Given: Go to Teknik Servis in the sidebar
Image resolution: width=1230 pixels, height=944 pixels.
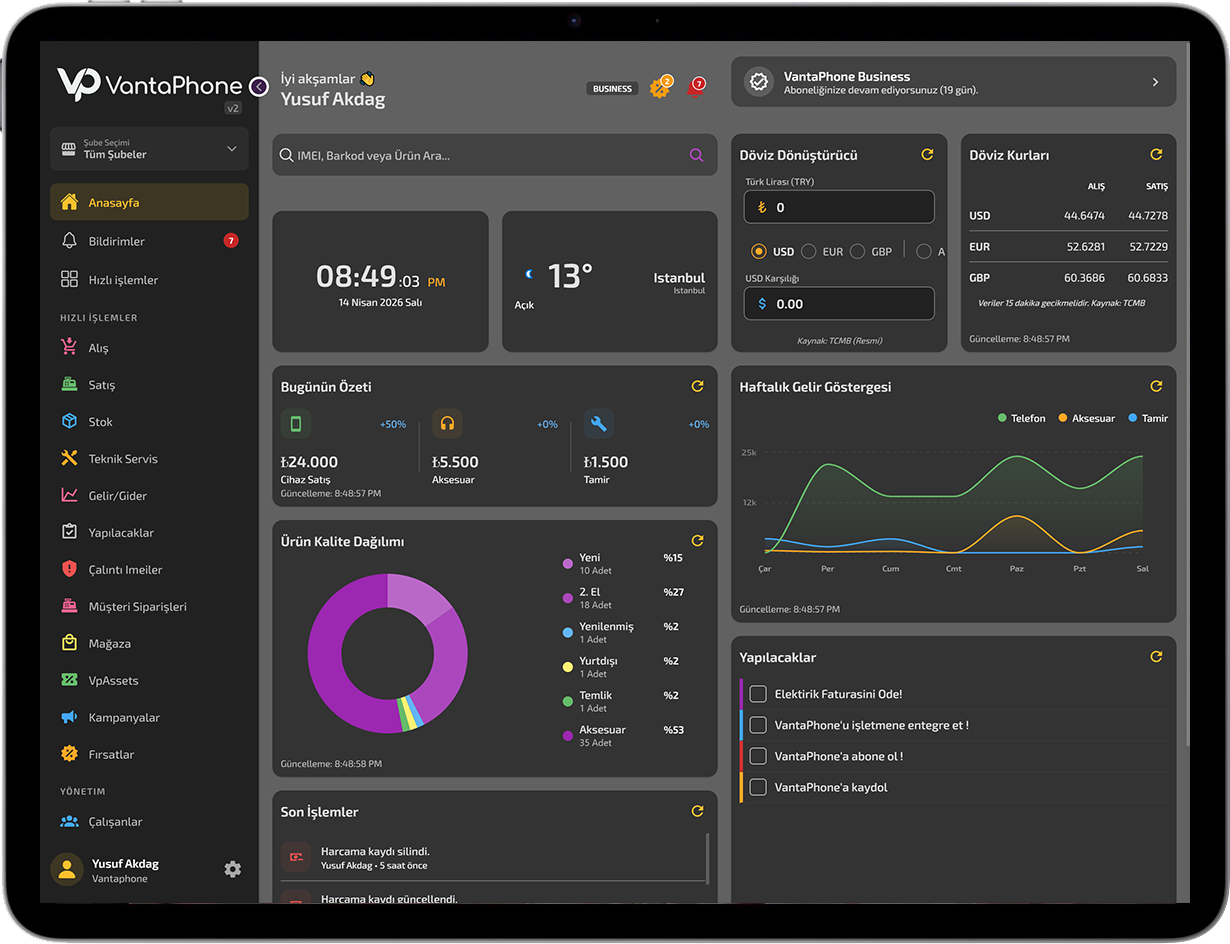Looking at the screenshot, I should (x=123, y=459).
